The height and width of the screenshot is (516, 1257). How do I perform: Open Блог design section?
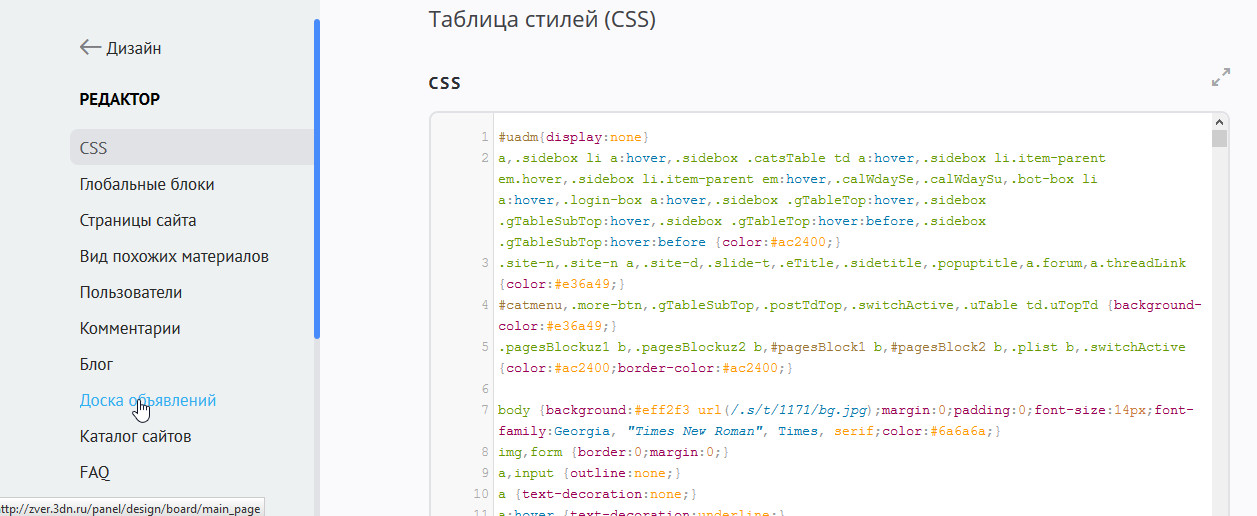point(97,364)
